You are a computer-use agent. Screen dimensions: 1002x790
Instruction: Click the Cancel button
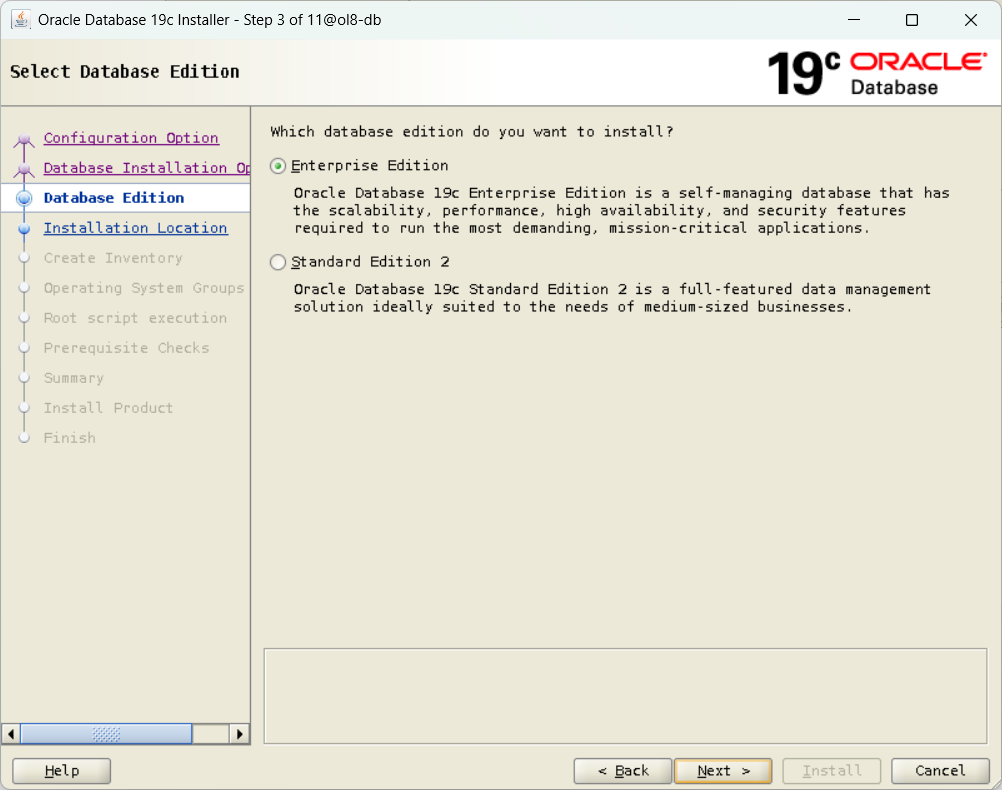pyautogui.click(x=940, y=771)
